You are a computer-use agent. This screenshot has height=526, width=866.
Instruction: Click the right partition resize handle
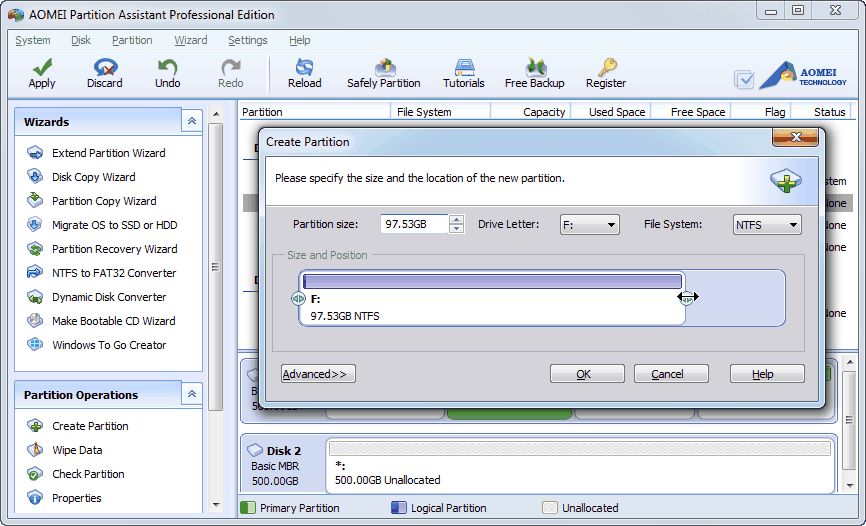coord(686,298)
